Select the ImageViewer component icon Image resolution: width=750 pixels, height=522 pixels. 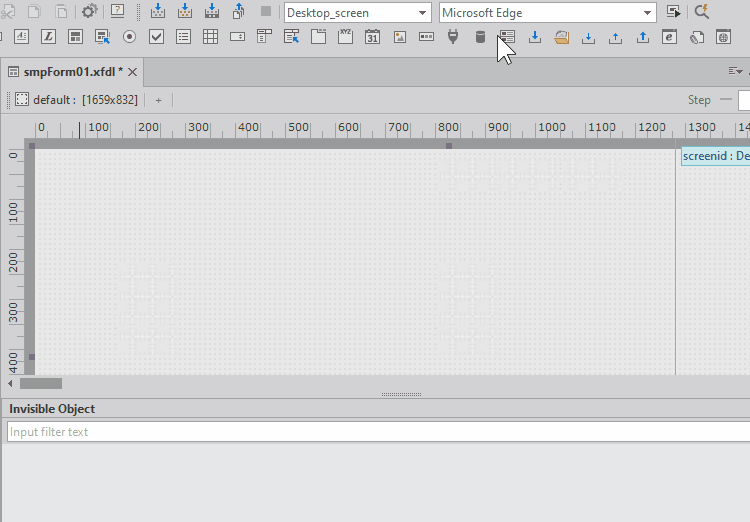pos(400,37)
